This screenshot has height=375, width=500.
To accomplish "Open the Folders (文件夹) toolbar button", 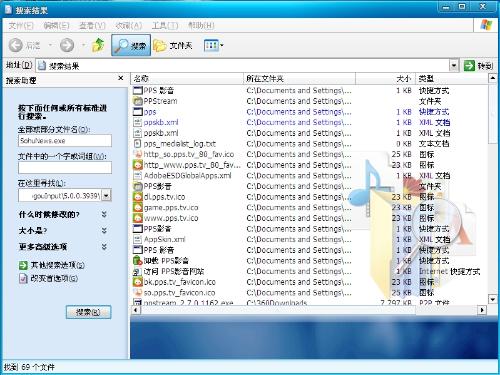I will pos(173,45).
